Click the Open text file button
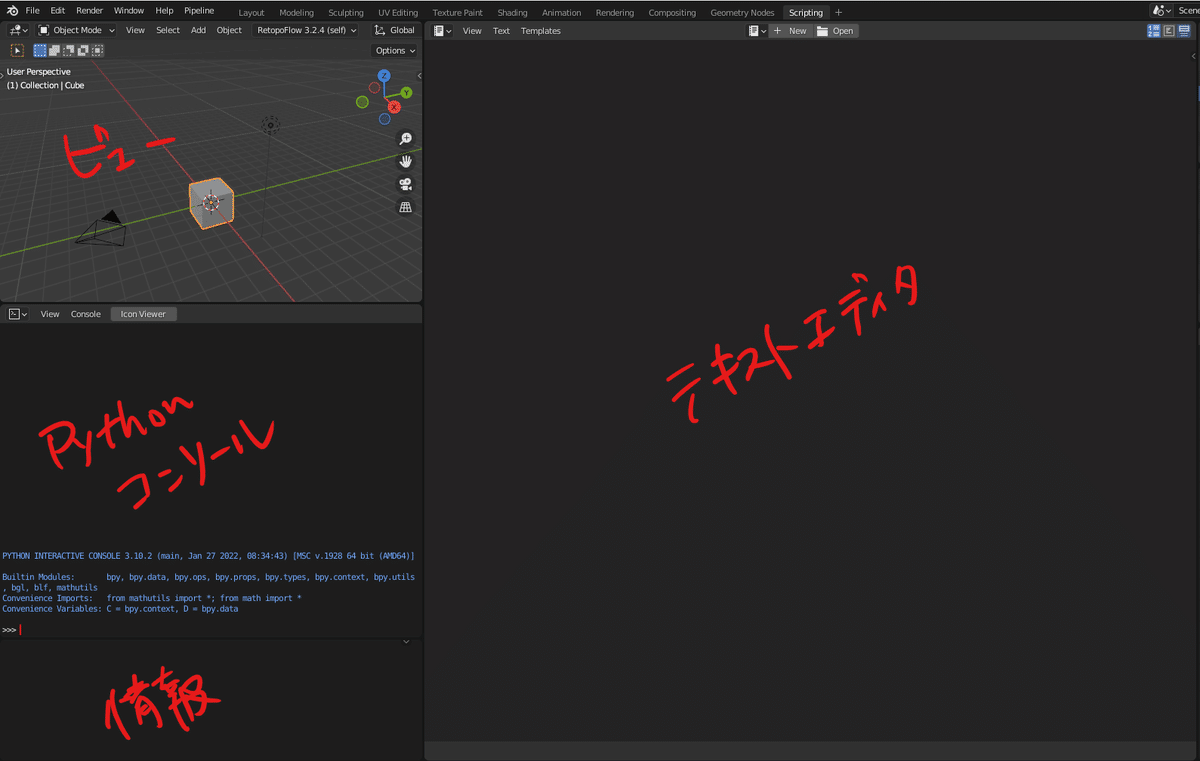 tap(836, 31)
